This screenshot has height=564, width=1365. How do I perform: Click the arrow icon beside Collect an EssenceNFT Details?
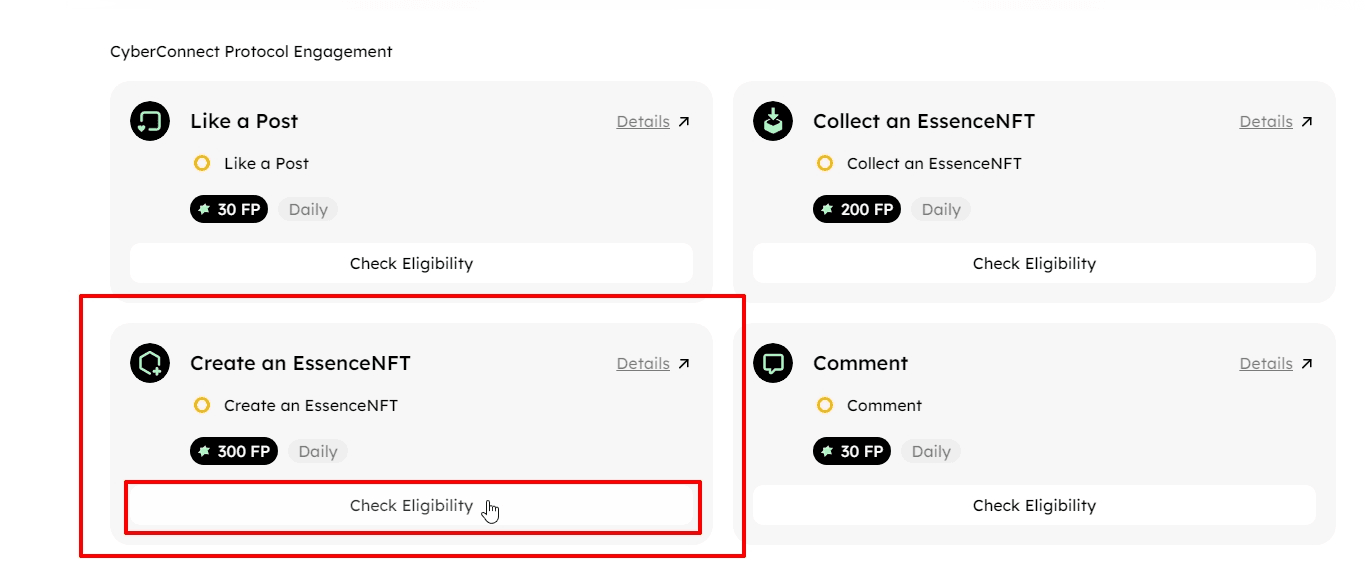coord(1307,122)
